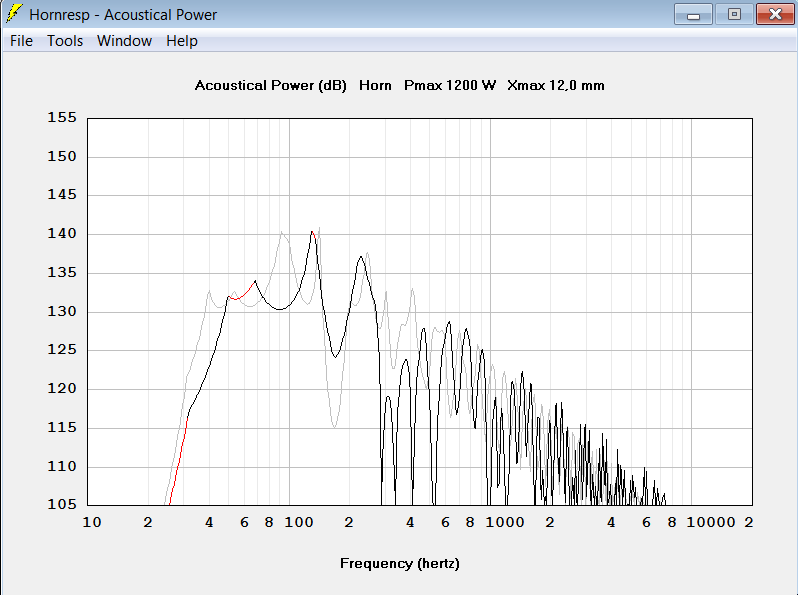Image resolution: width=798 pixels, height=595 pixels.
Task: Click the Hornresp lightning app icon
Action: pos(13,14)
